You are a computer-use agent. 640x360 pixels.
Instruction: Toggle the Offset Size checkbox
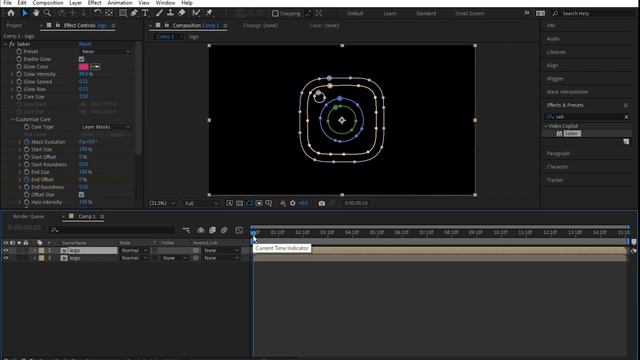[x=82, y=195]
